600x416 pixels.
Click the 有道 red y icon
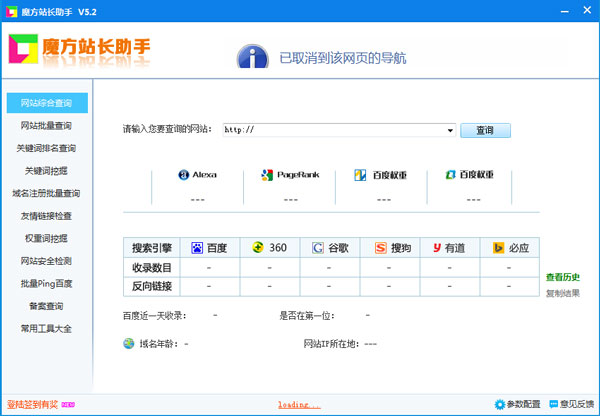pyautogui.click(x=437, y=248)
